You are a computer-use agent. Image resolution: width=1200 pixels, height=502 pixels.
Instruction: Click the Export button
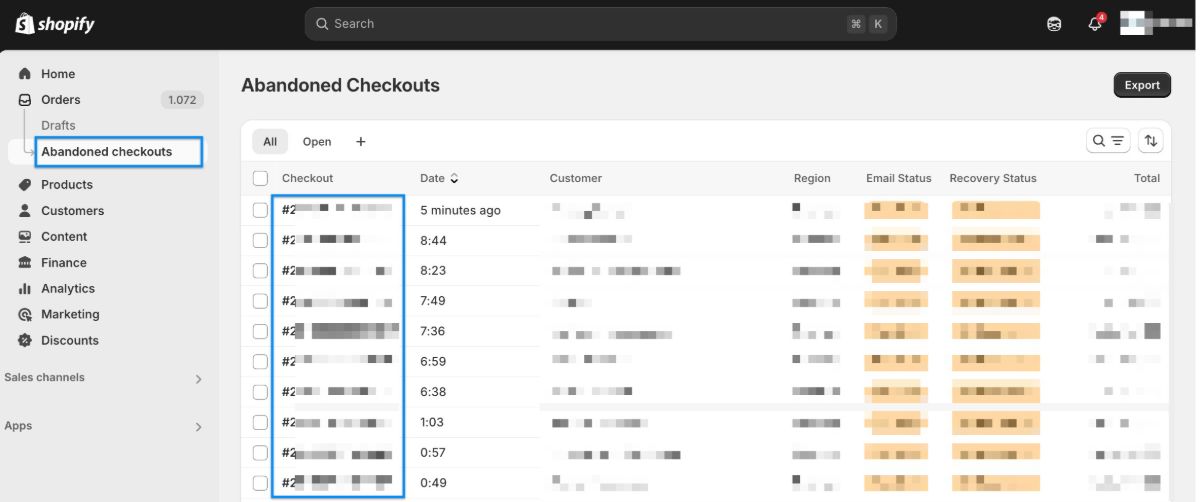1142,85
